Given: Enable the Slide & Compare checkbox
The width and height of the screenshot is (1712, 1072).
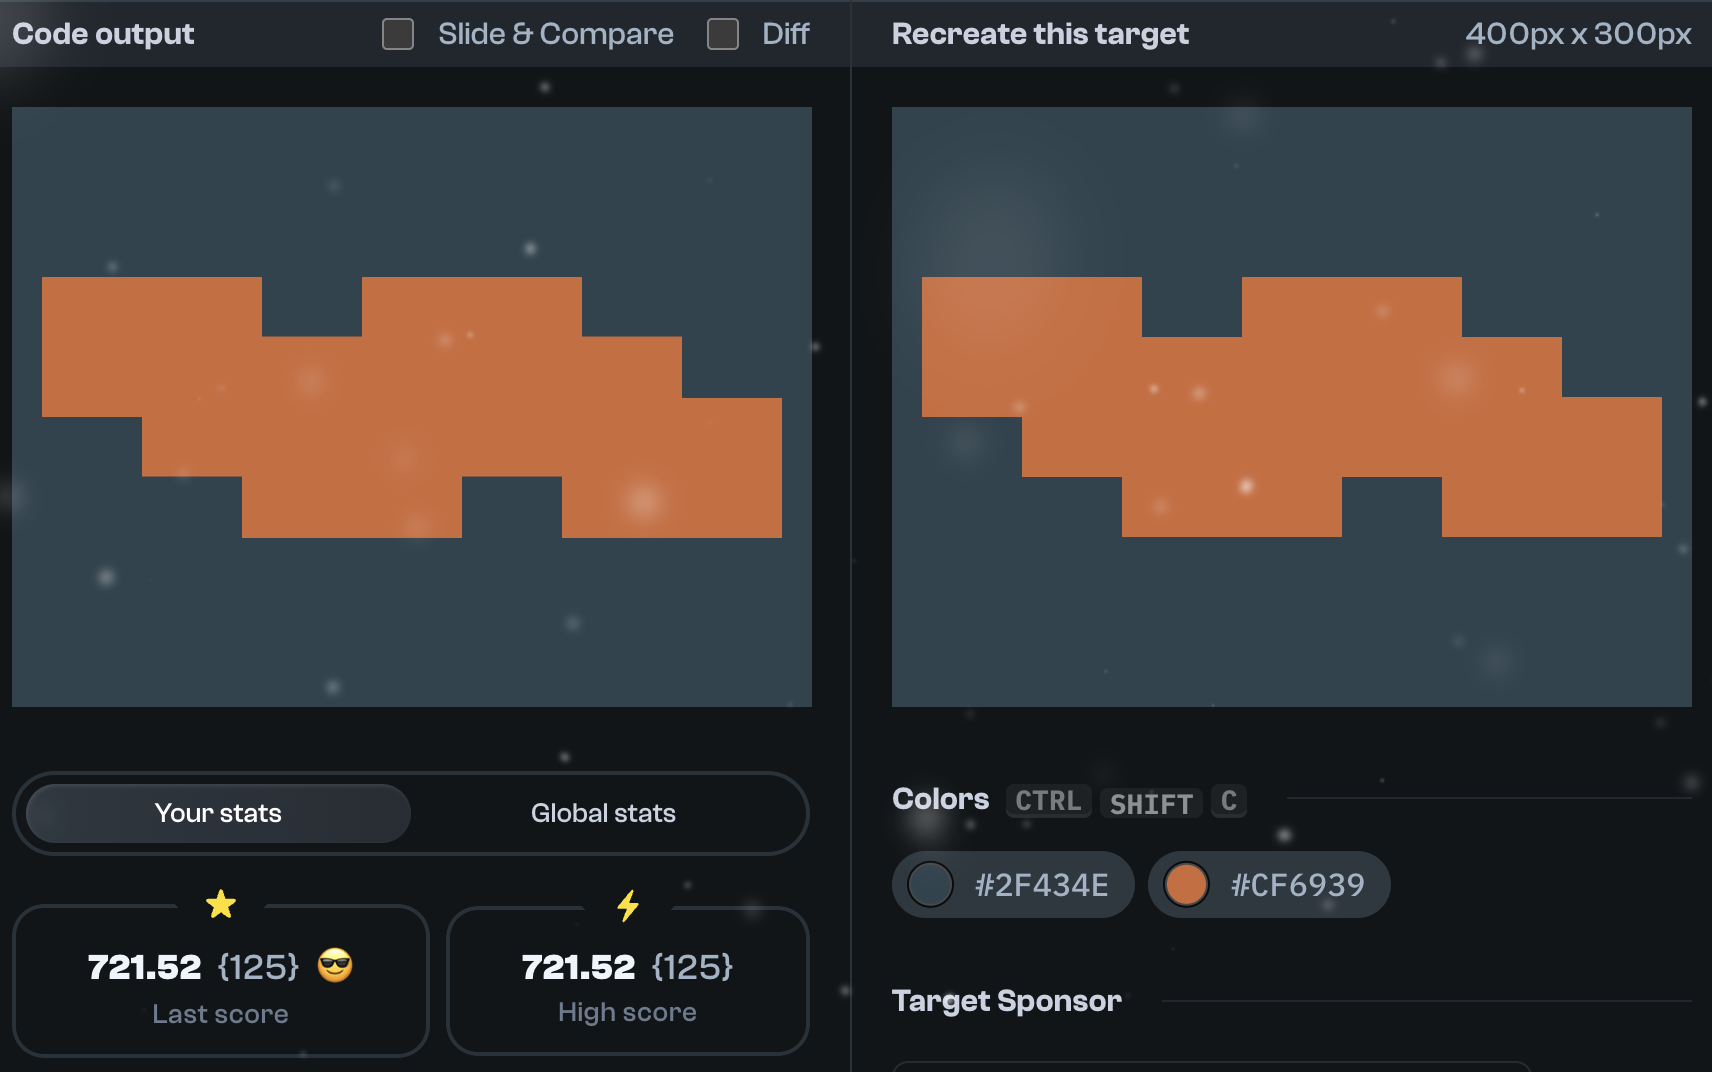Looking at the screenshot, I should point(397,33).
